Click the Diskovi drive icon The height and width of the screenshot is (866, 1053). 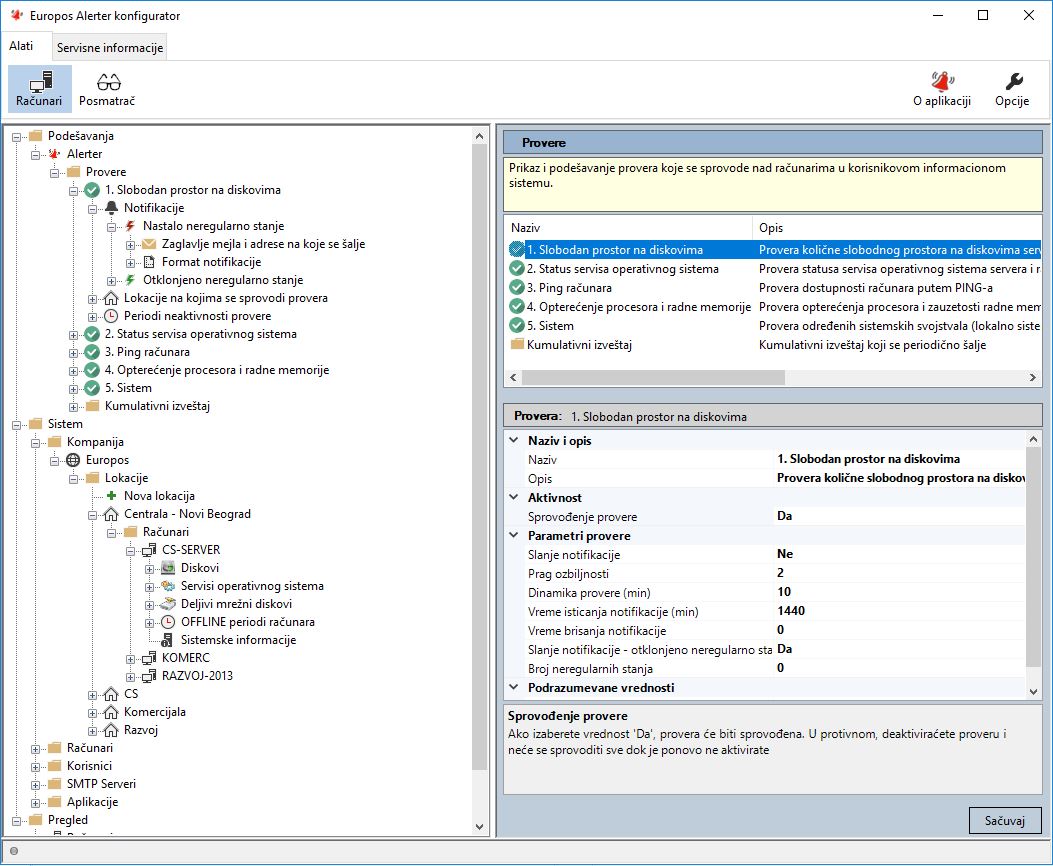(x=168, y=569)
